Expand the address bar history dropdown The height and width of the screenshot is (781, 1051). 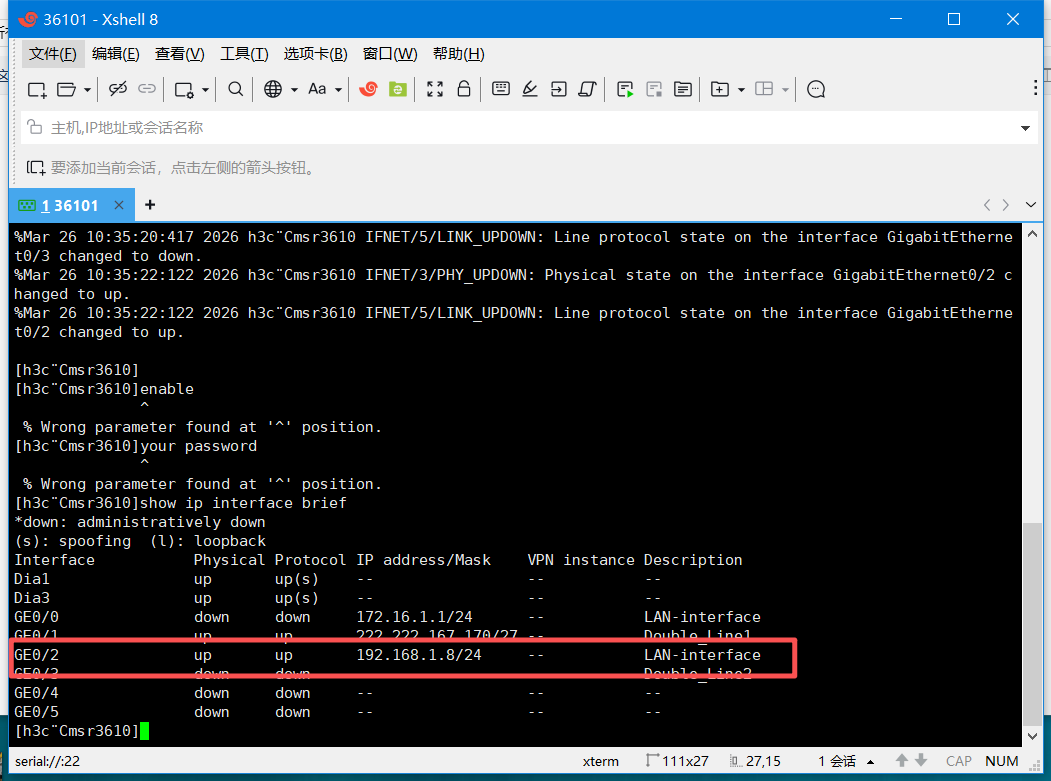(1025, 128)
